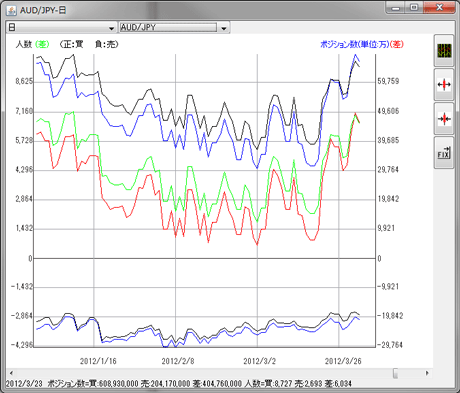
Task: Click the horizontal scrollbar right arrow
Action: (x=427, y=373)
